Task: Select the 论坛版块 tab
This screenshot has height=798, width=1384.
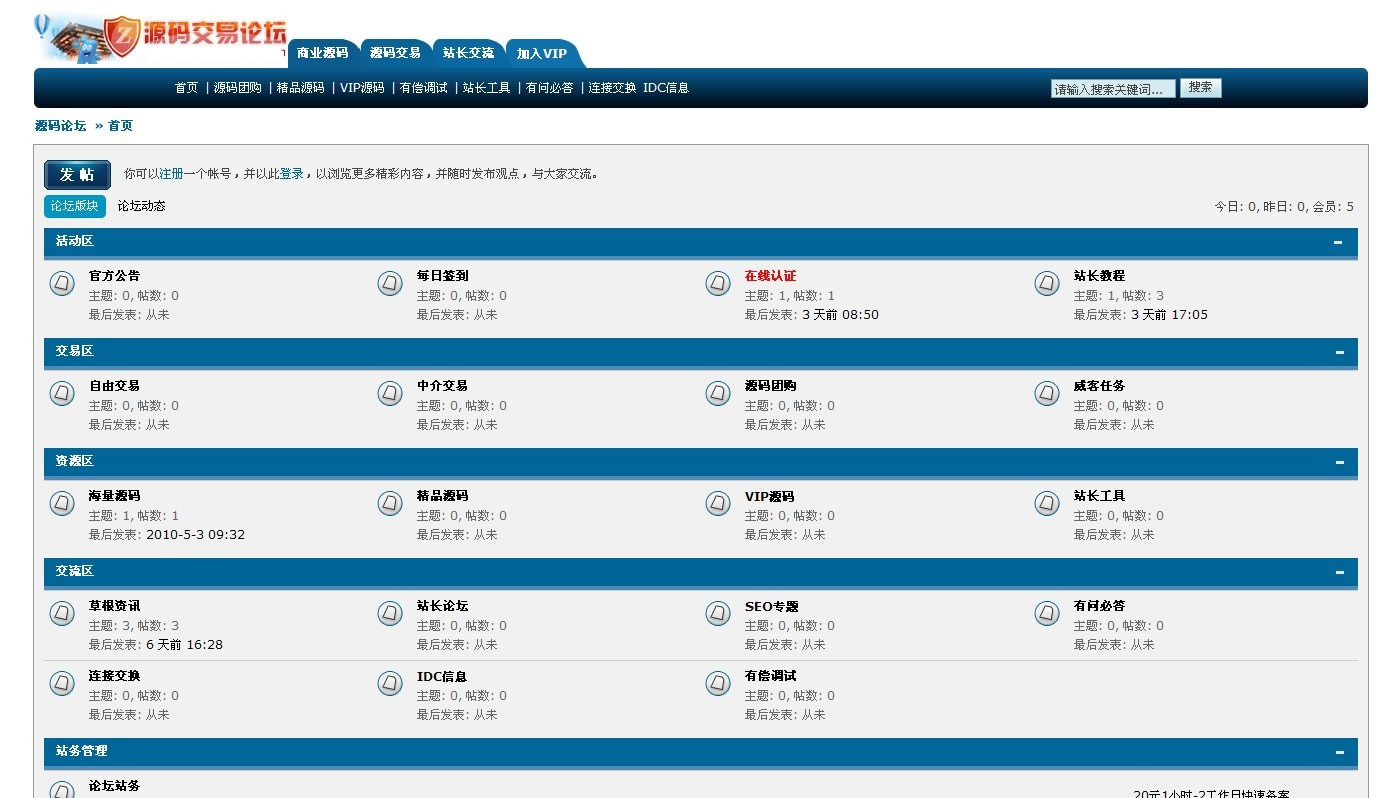Action: coord(75,206)
